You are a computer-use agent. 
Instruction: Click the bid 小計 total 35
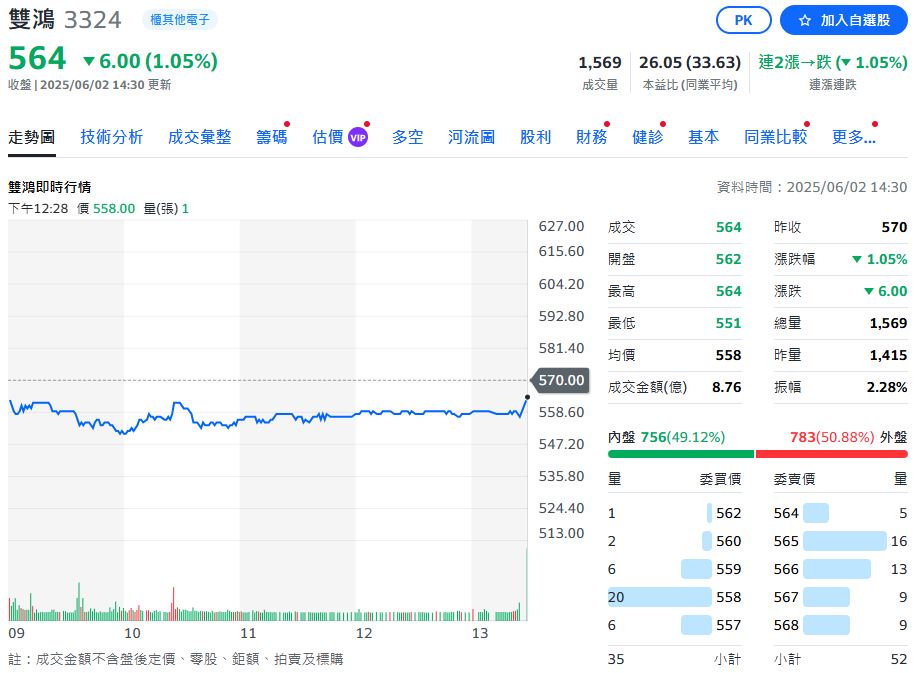coord(616,660)
